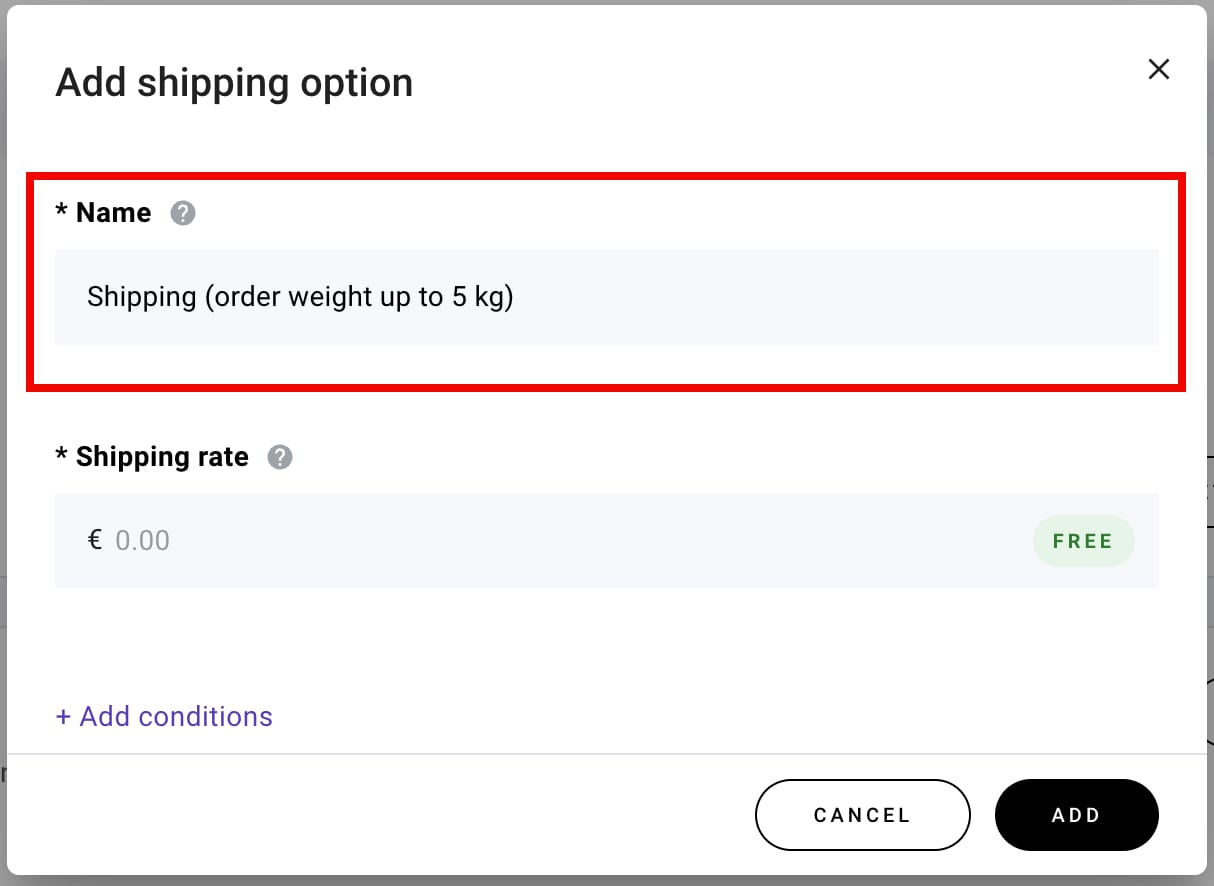The width and height of the screenshot is (1214, 886).
Task: Expand conditions via Add conditions
Action: 163,716
